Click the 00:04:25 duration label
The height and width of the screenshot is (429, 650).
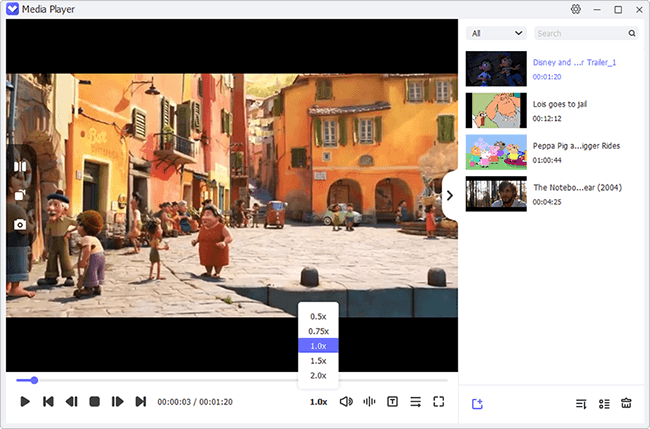click(547, 202)
